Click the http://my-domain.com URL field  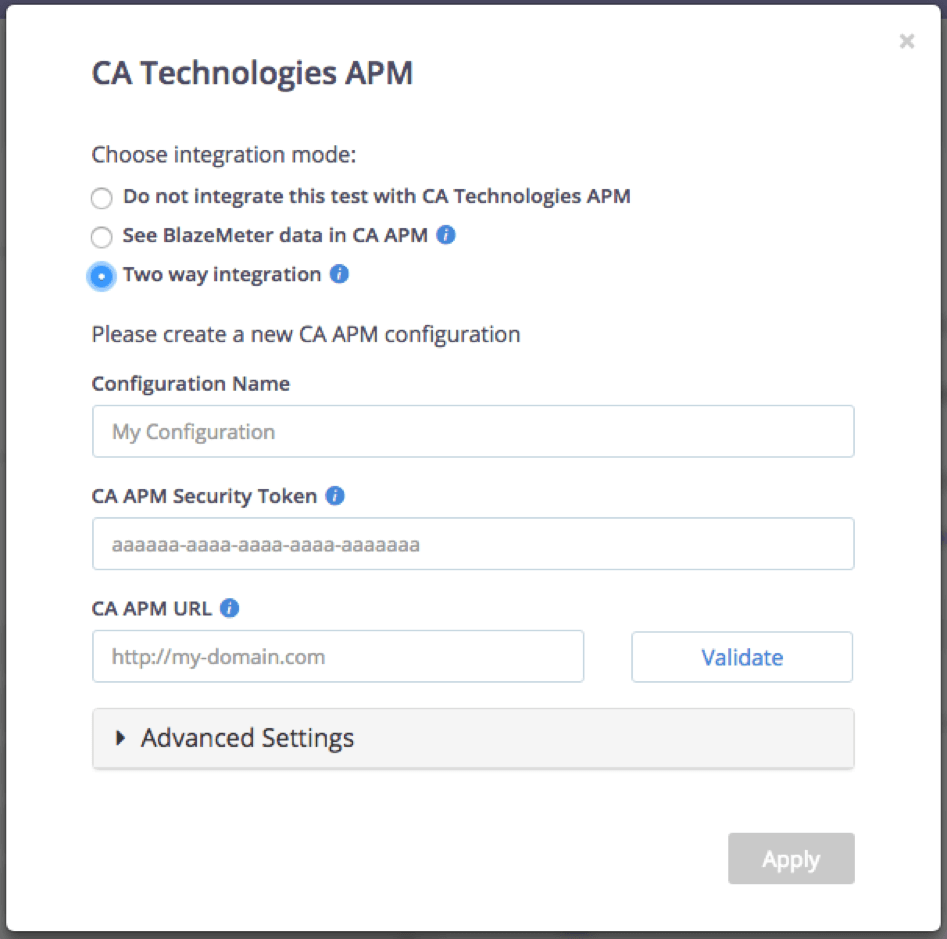point(337,657)
